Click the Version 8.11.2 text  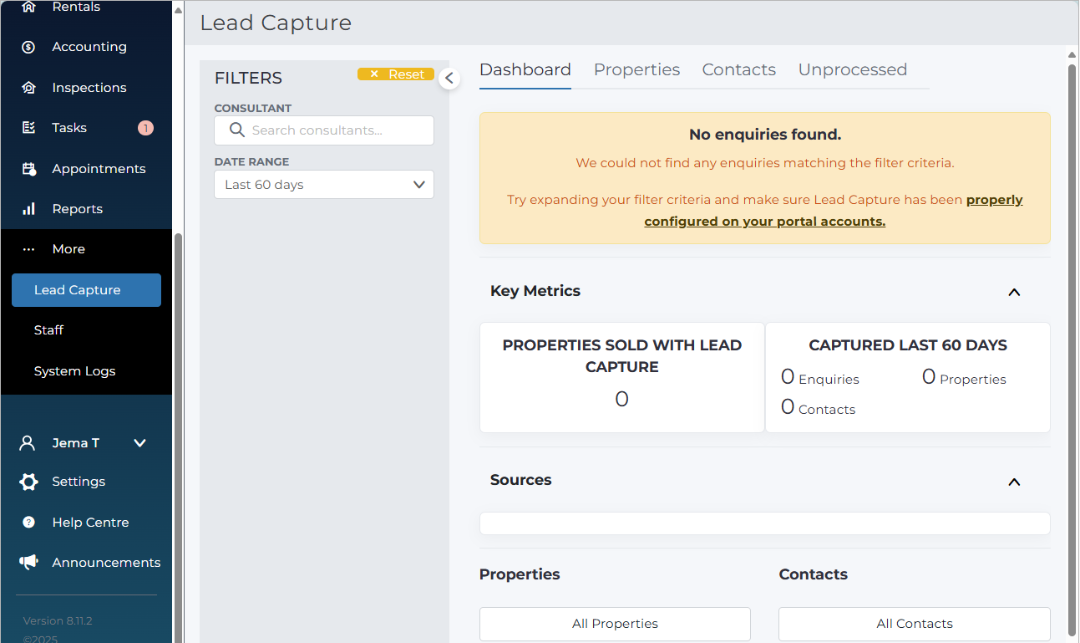pyautogui.click(x=57, y=621)
